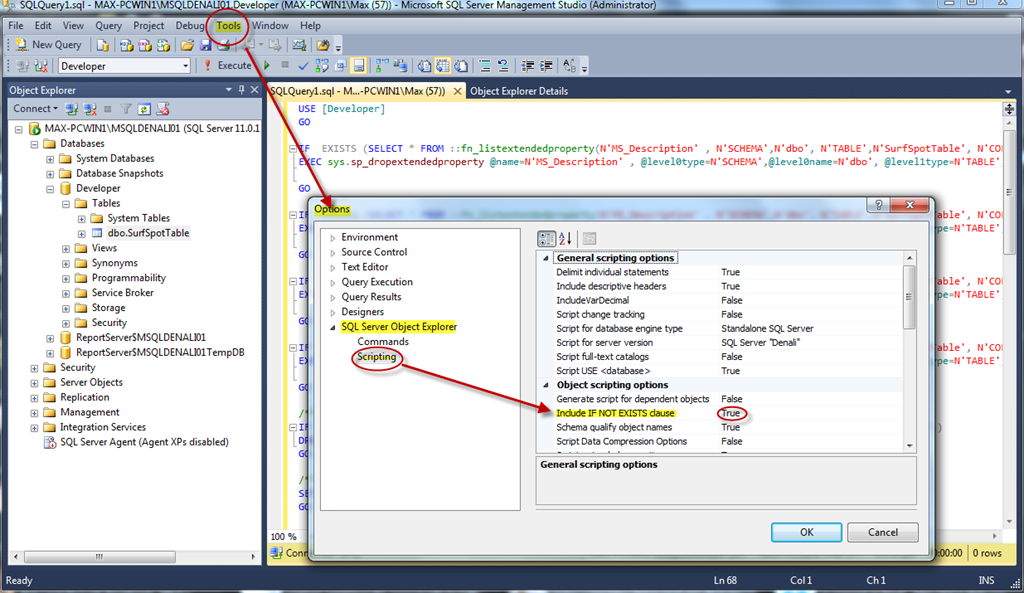Open the Window menu
This screenshot has height=593, width=1024.
click(x=270, y=25)
